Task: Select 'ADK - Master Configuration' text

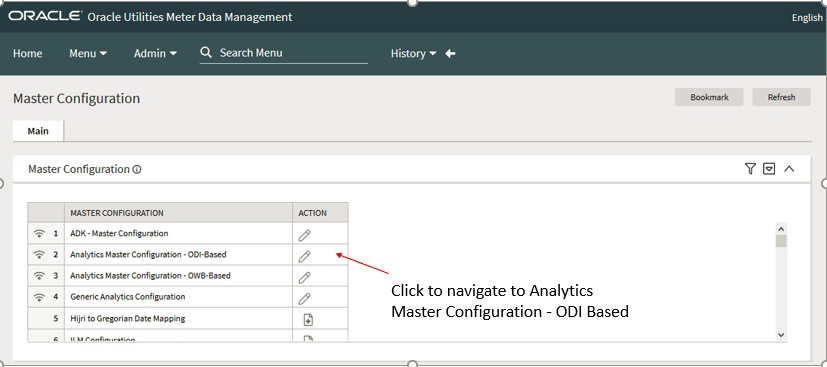Action: [119, 233]
